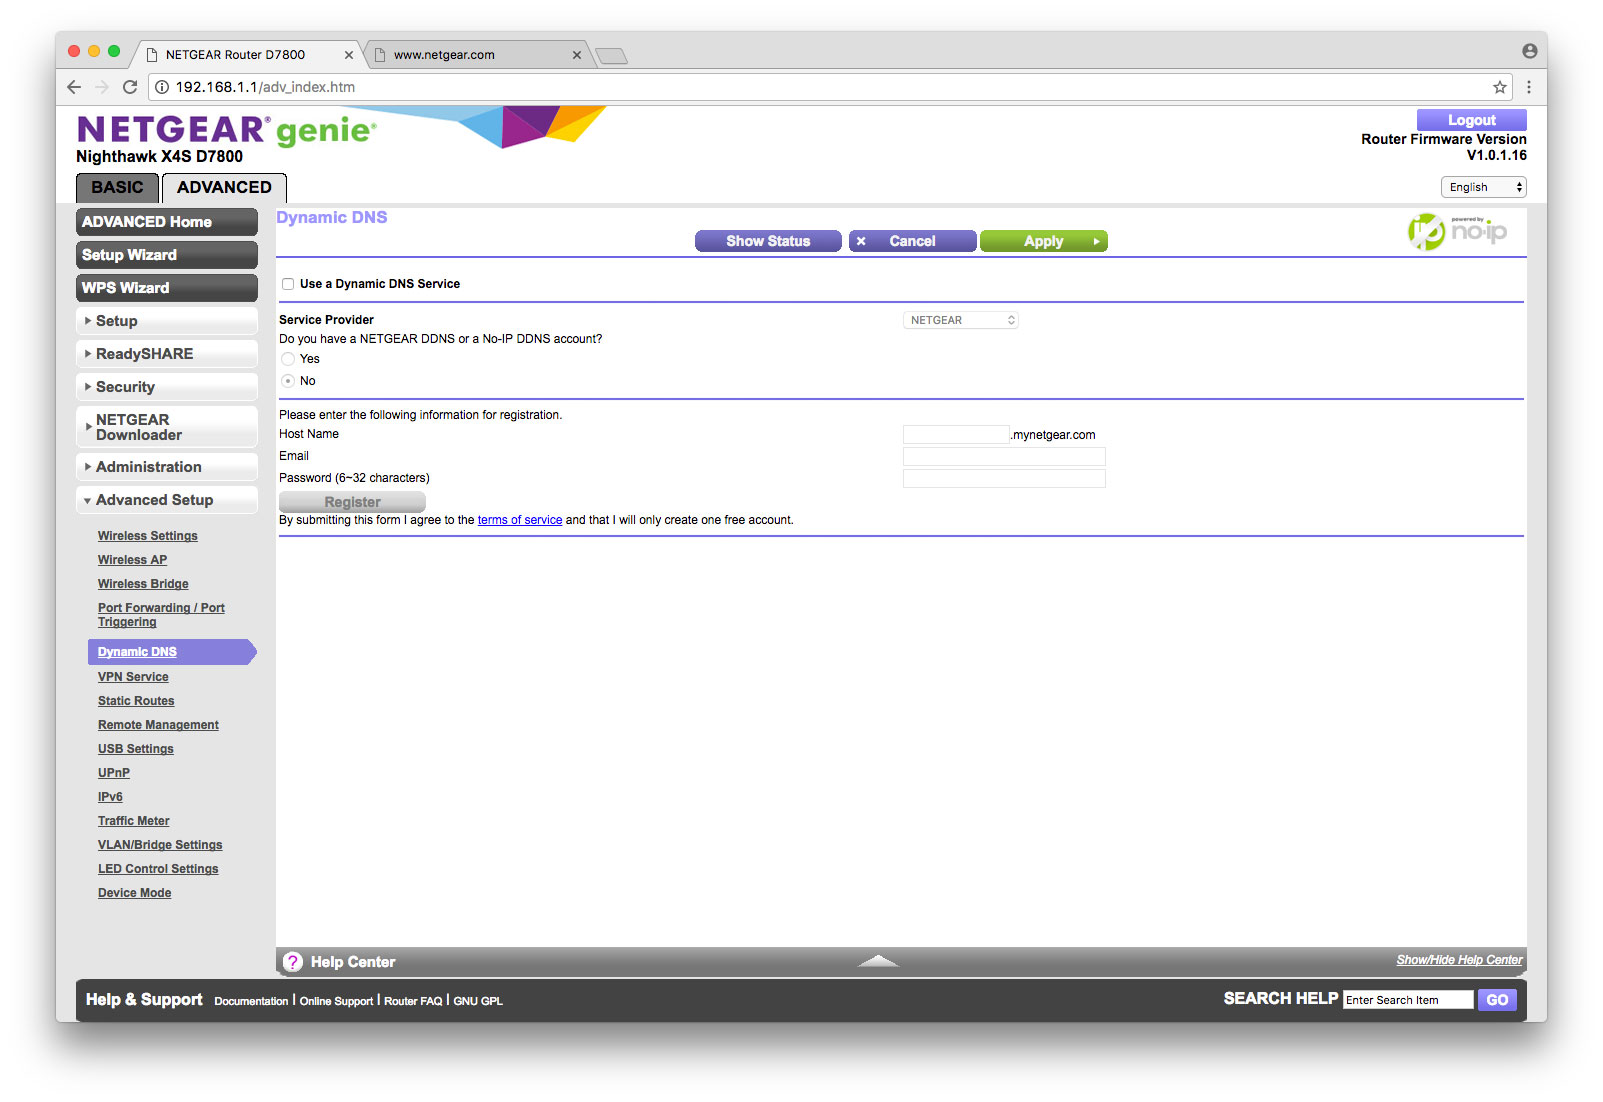1603x1102 pixels.
Task: Click the No-IP logo
Action: click(x=1458, y=232)
